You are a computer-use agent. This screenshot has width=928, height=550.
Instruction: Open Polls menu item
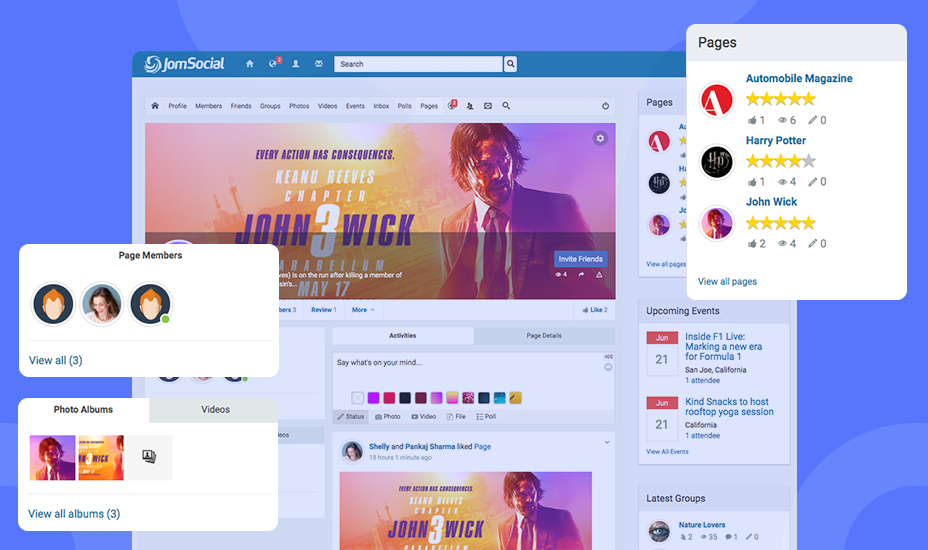(404, 106)
